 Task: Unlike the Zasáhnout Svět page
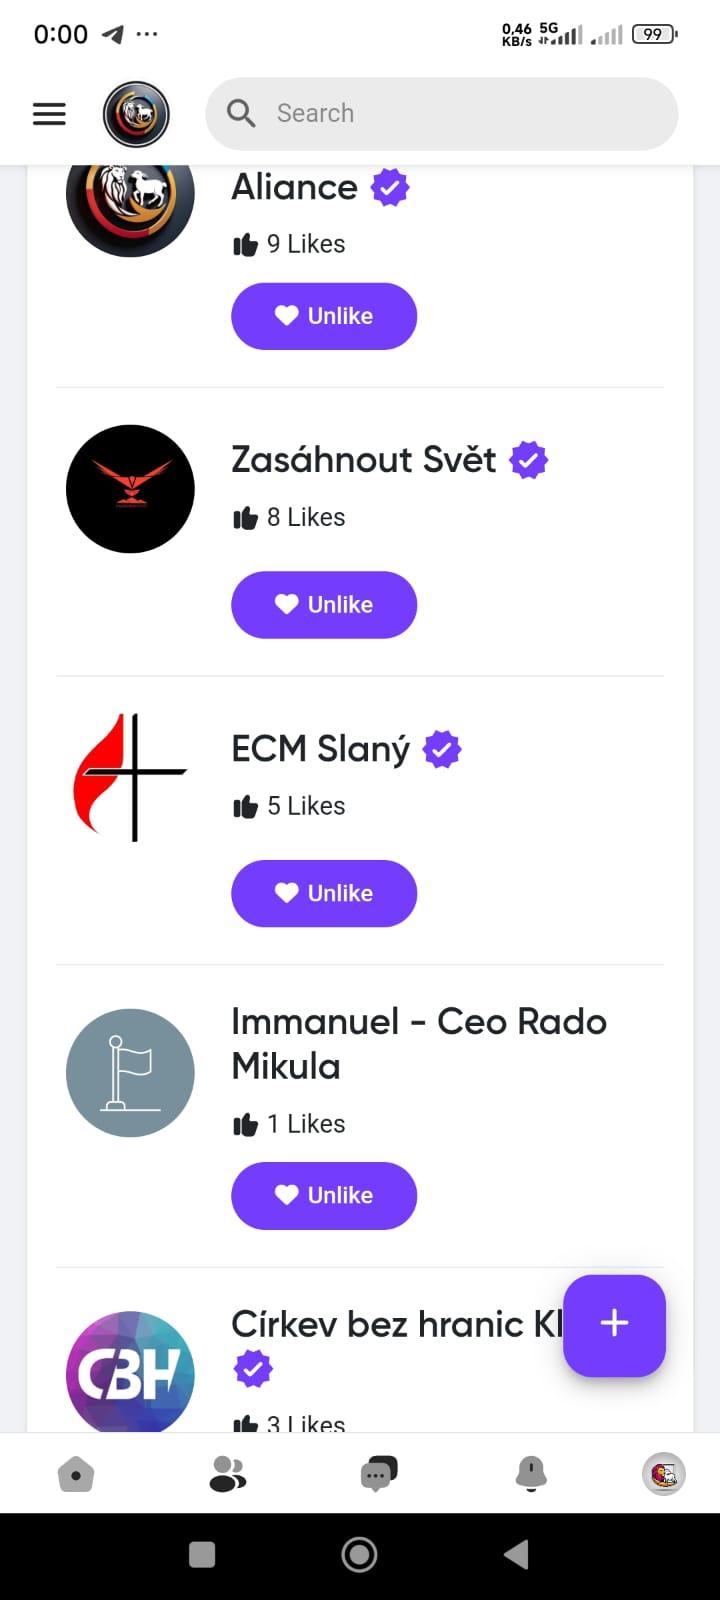coord(324,605)
